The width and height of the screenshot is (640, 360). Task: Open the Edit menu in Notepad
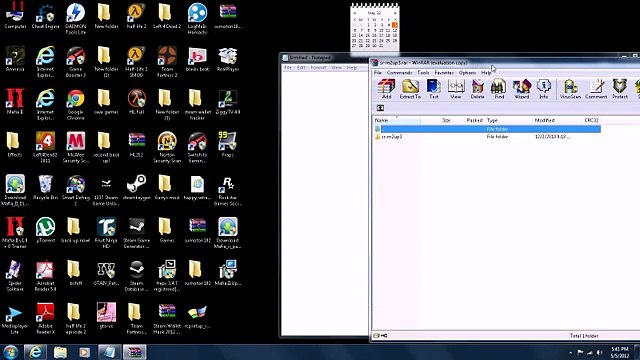pyautogui.click(x=301, y=67)
